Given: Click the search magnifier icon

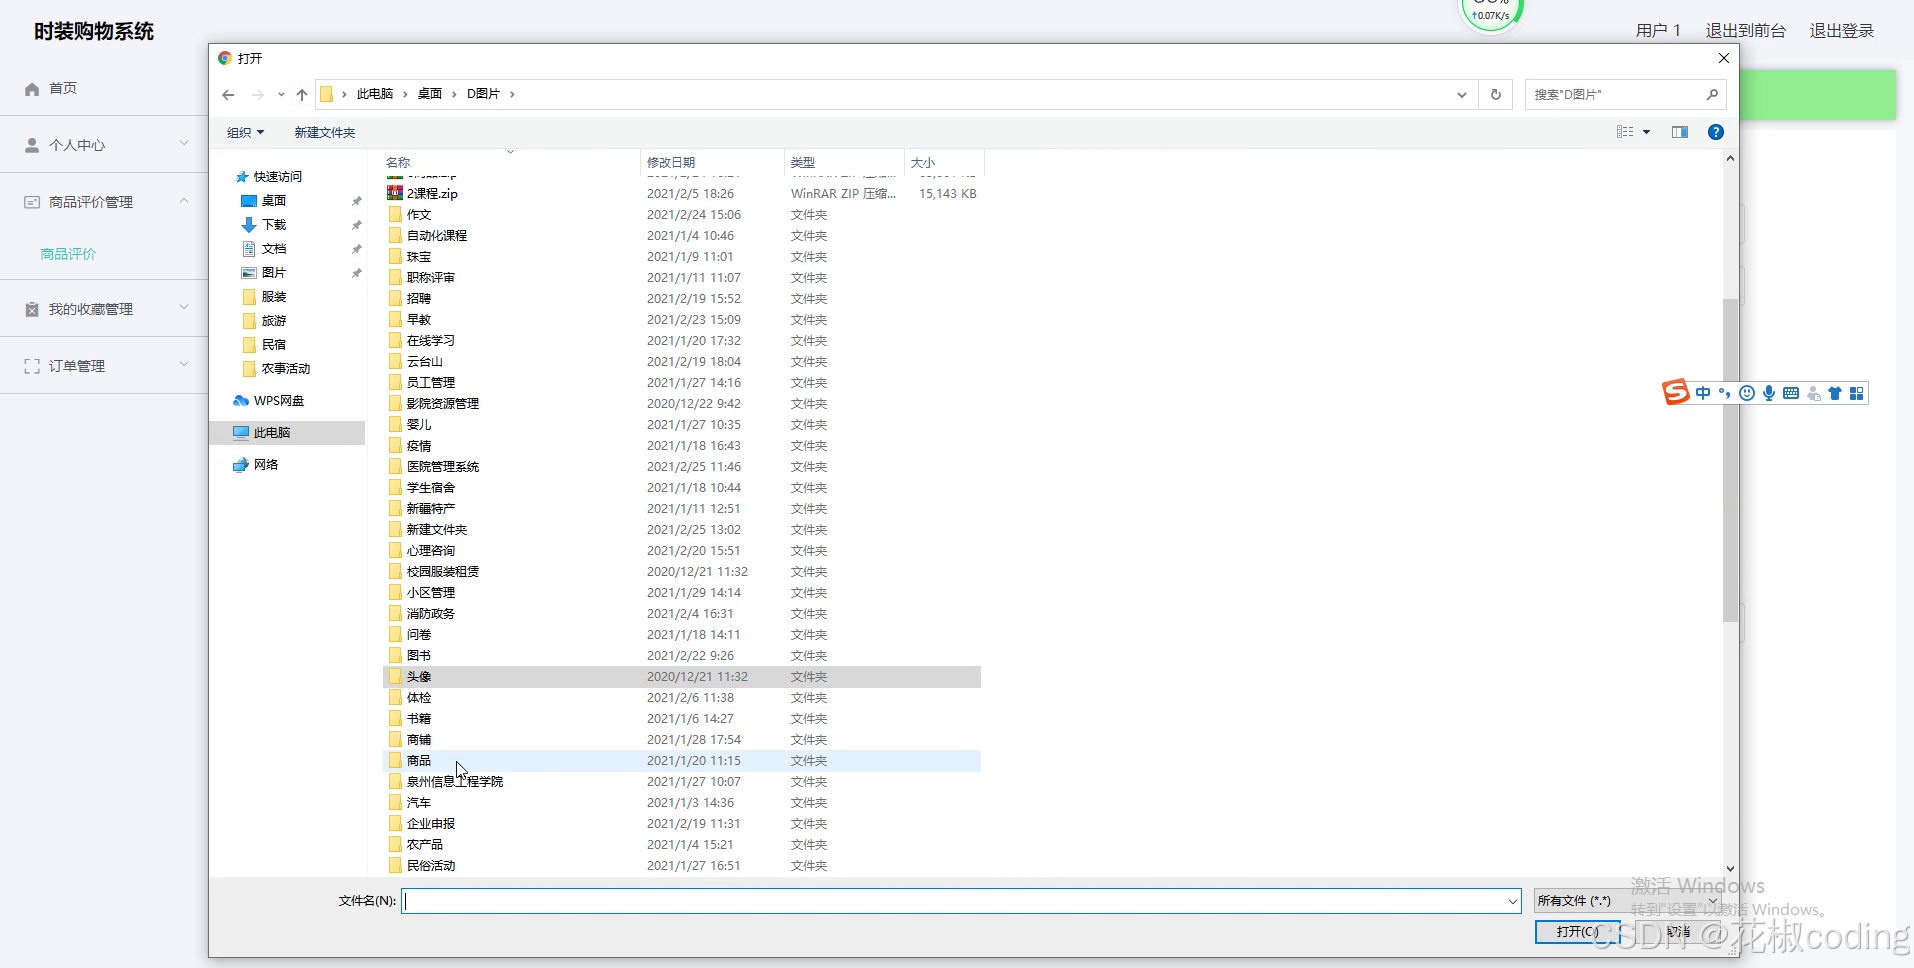Looking at the screenshot, I should coord(1712,95).
